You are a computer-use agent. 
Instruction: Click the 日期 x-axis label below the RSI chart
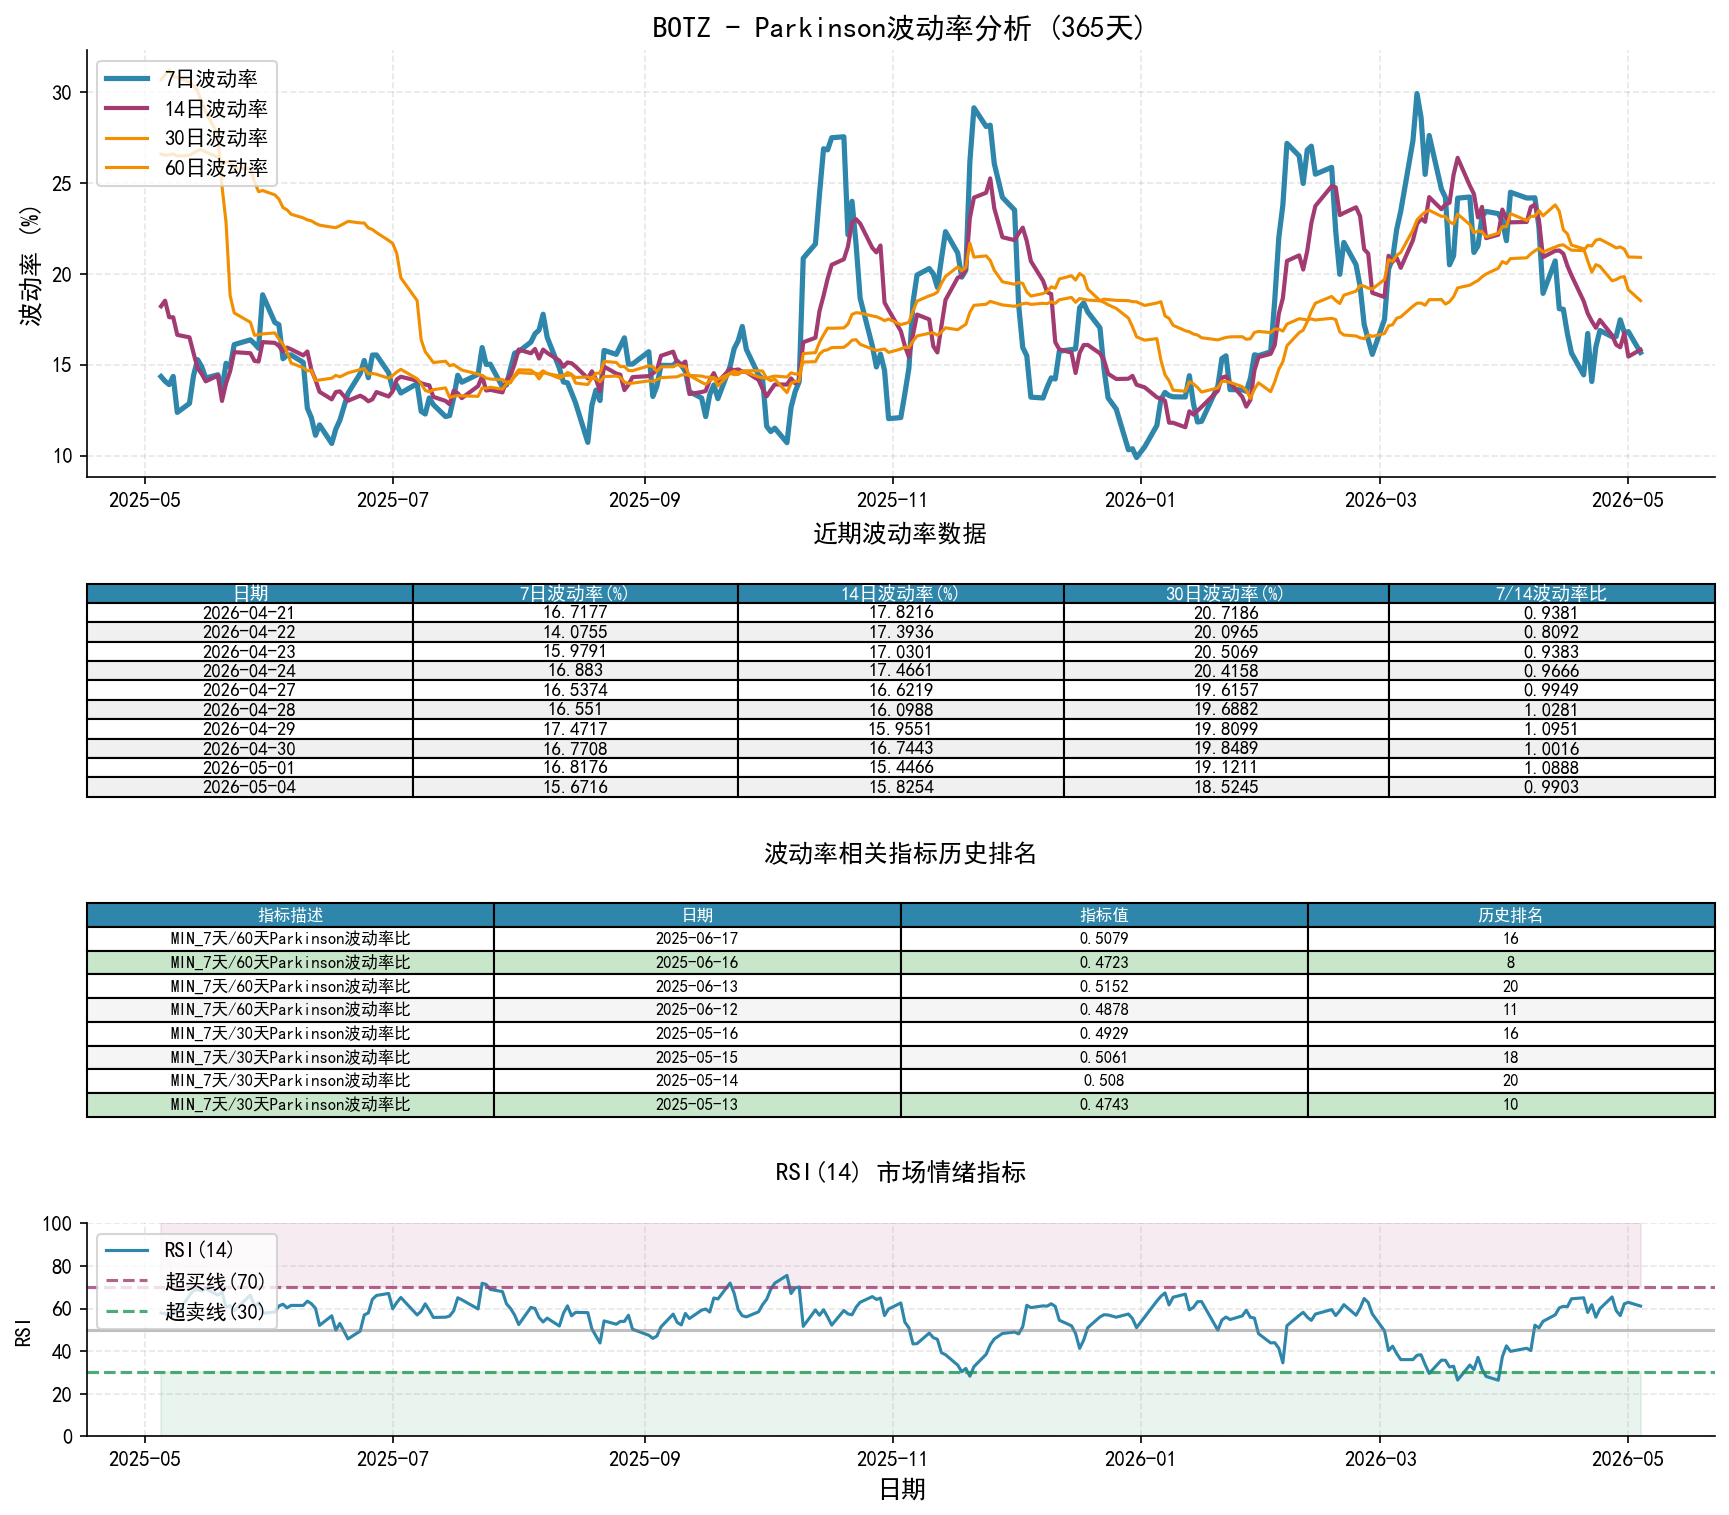pyautogui.click(x=901, y=1490)
